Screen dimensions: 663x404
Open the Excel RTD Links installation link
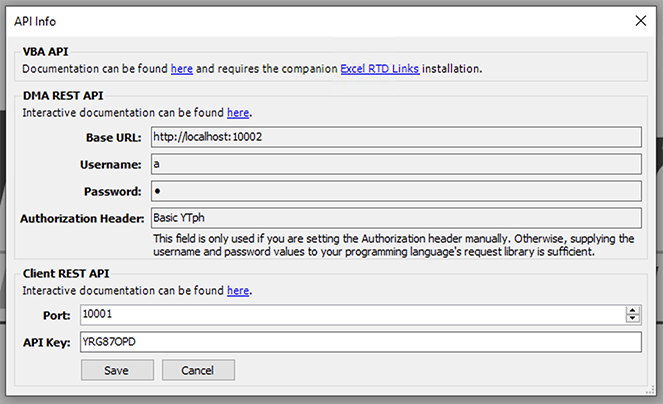tap(380, 69)
